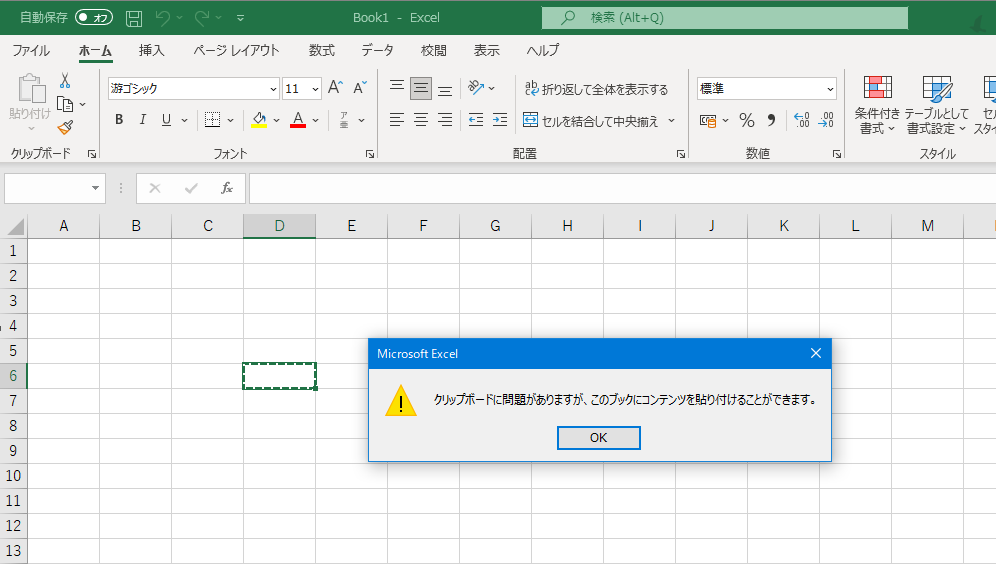Open テーブルとして書式設定 format as table menu
This screenshot has height=564, width=996.
pos(936,105)
